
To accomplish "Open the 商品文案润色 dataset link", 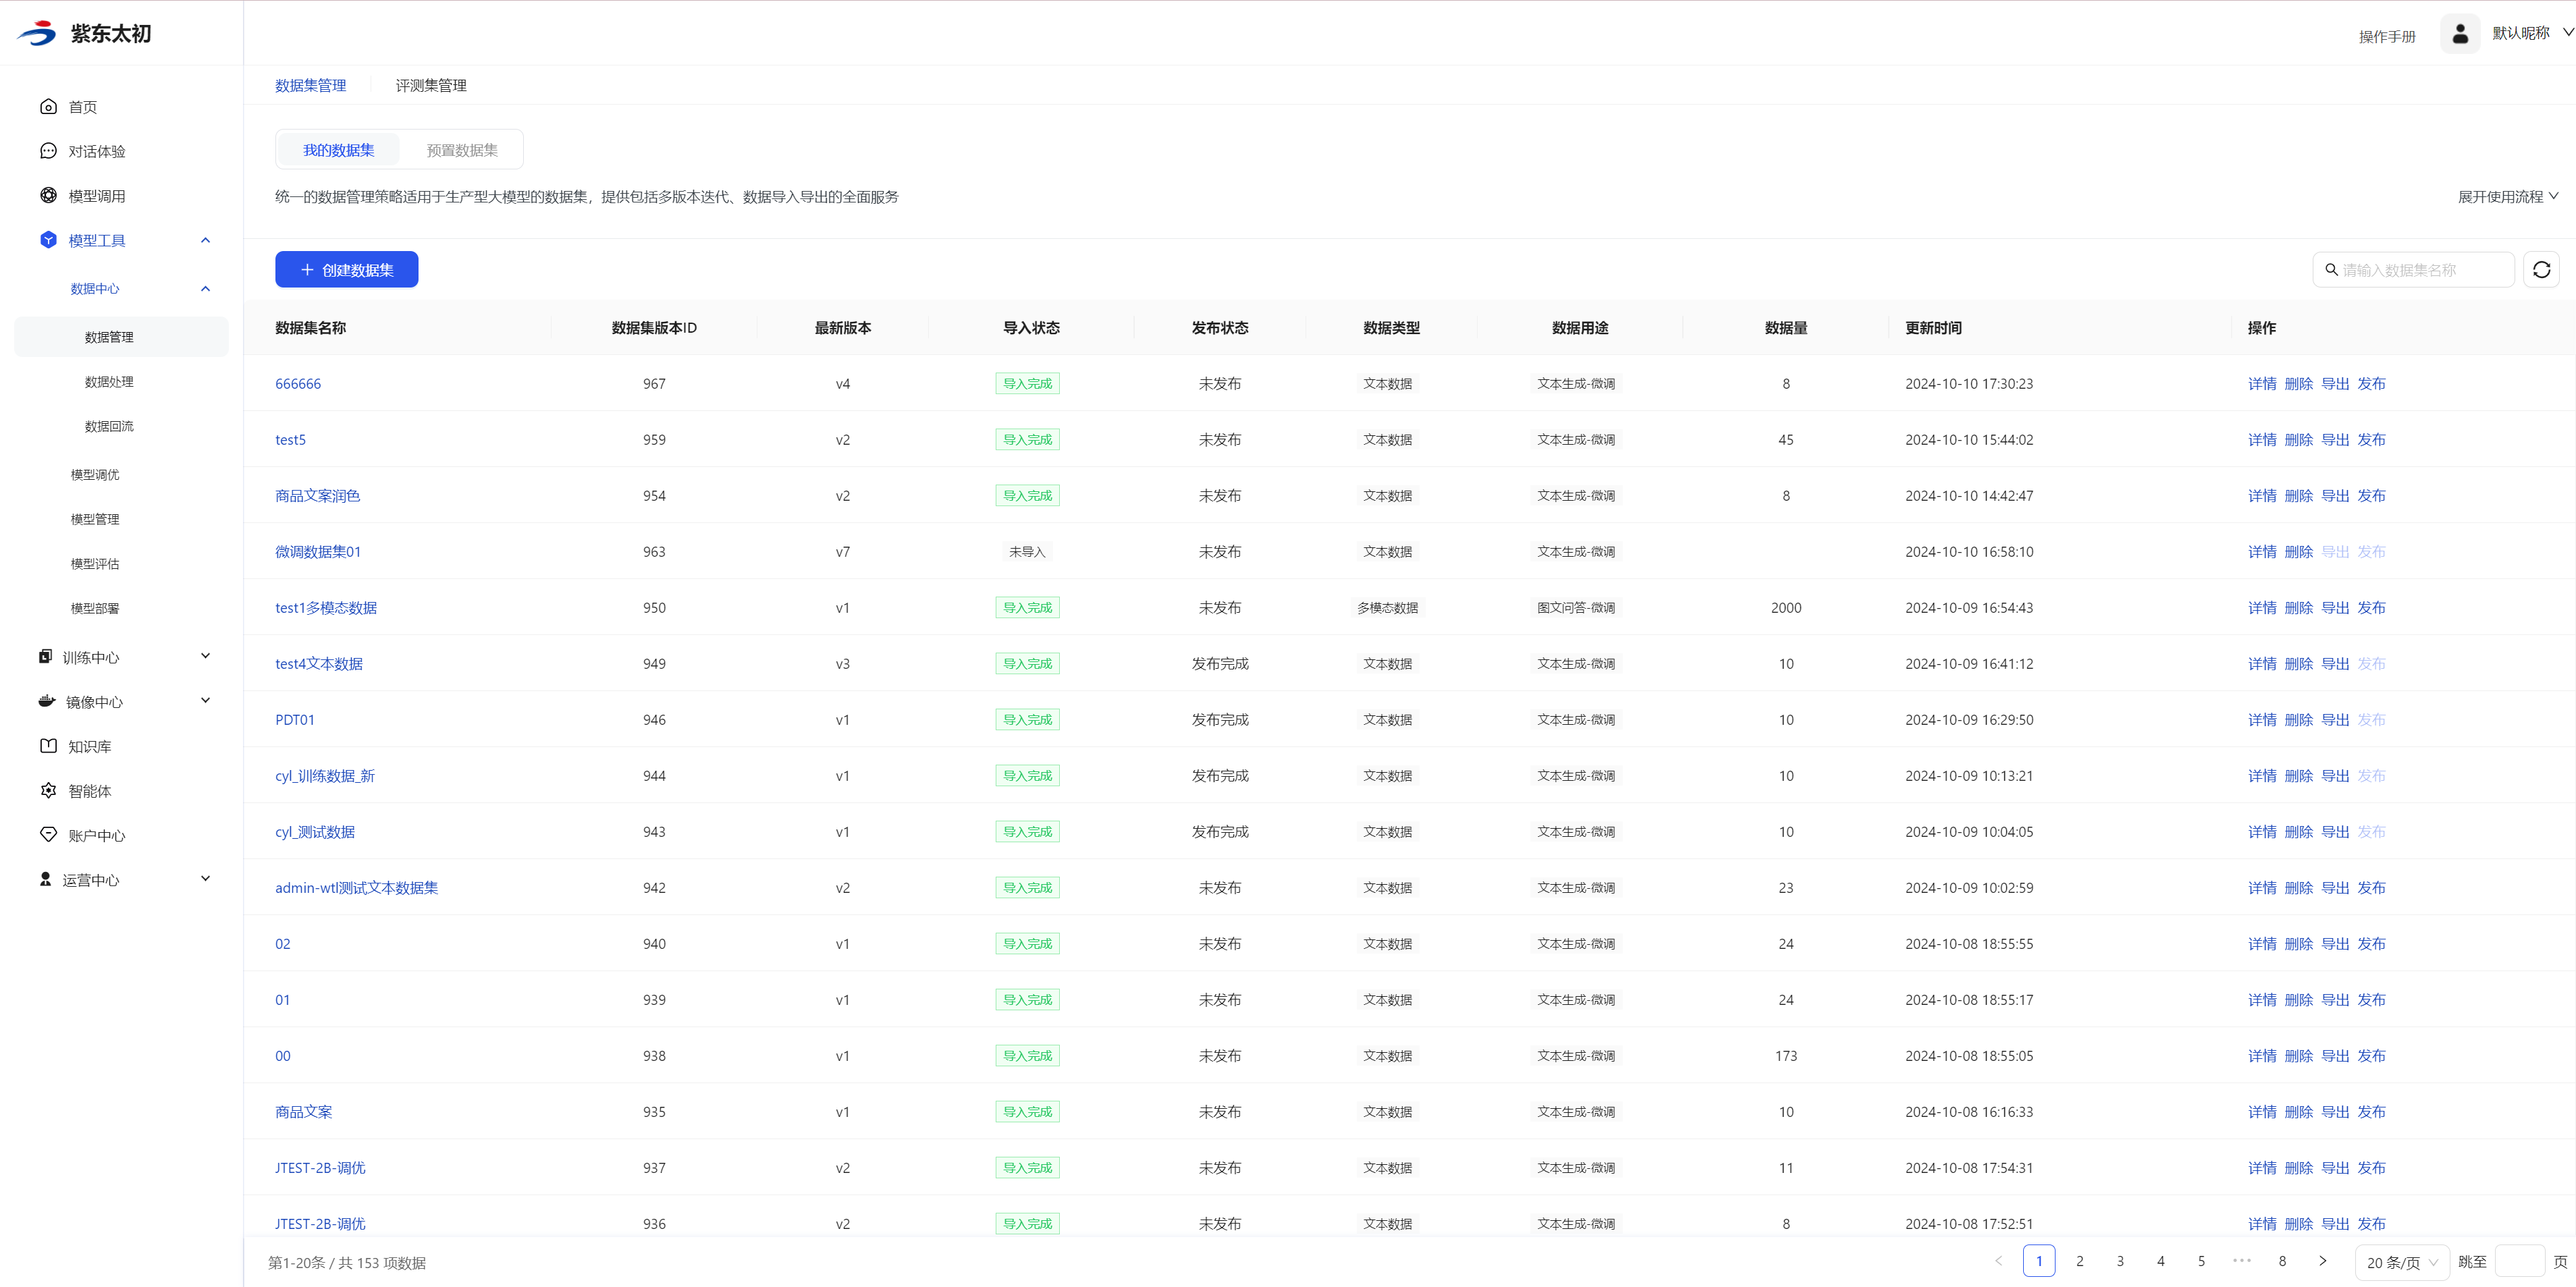I will coord(317,496).
